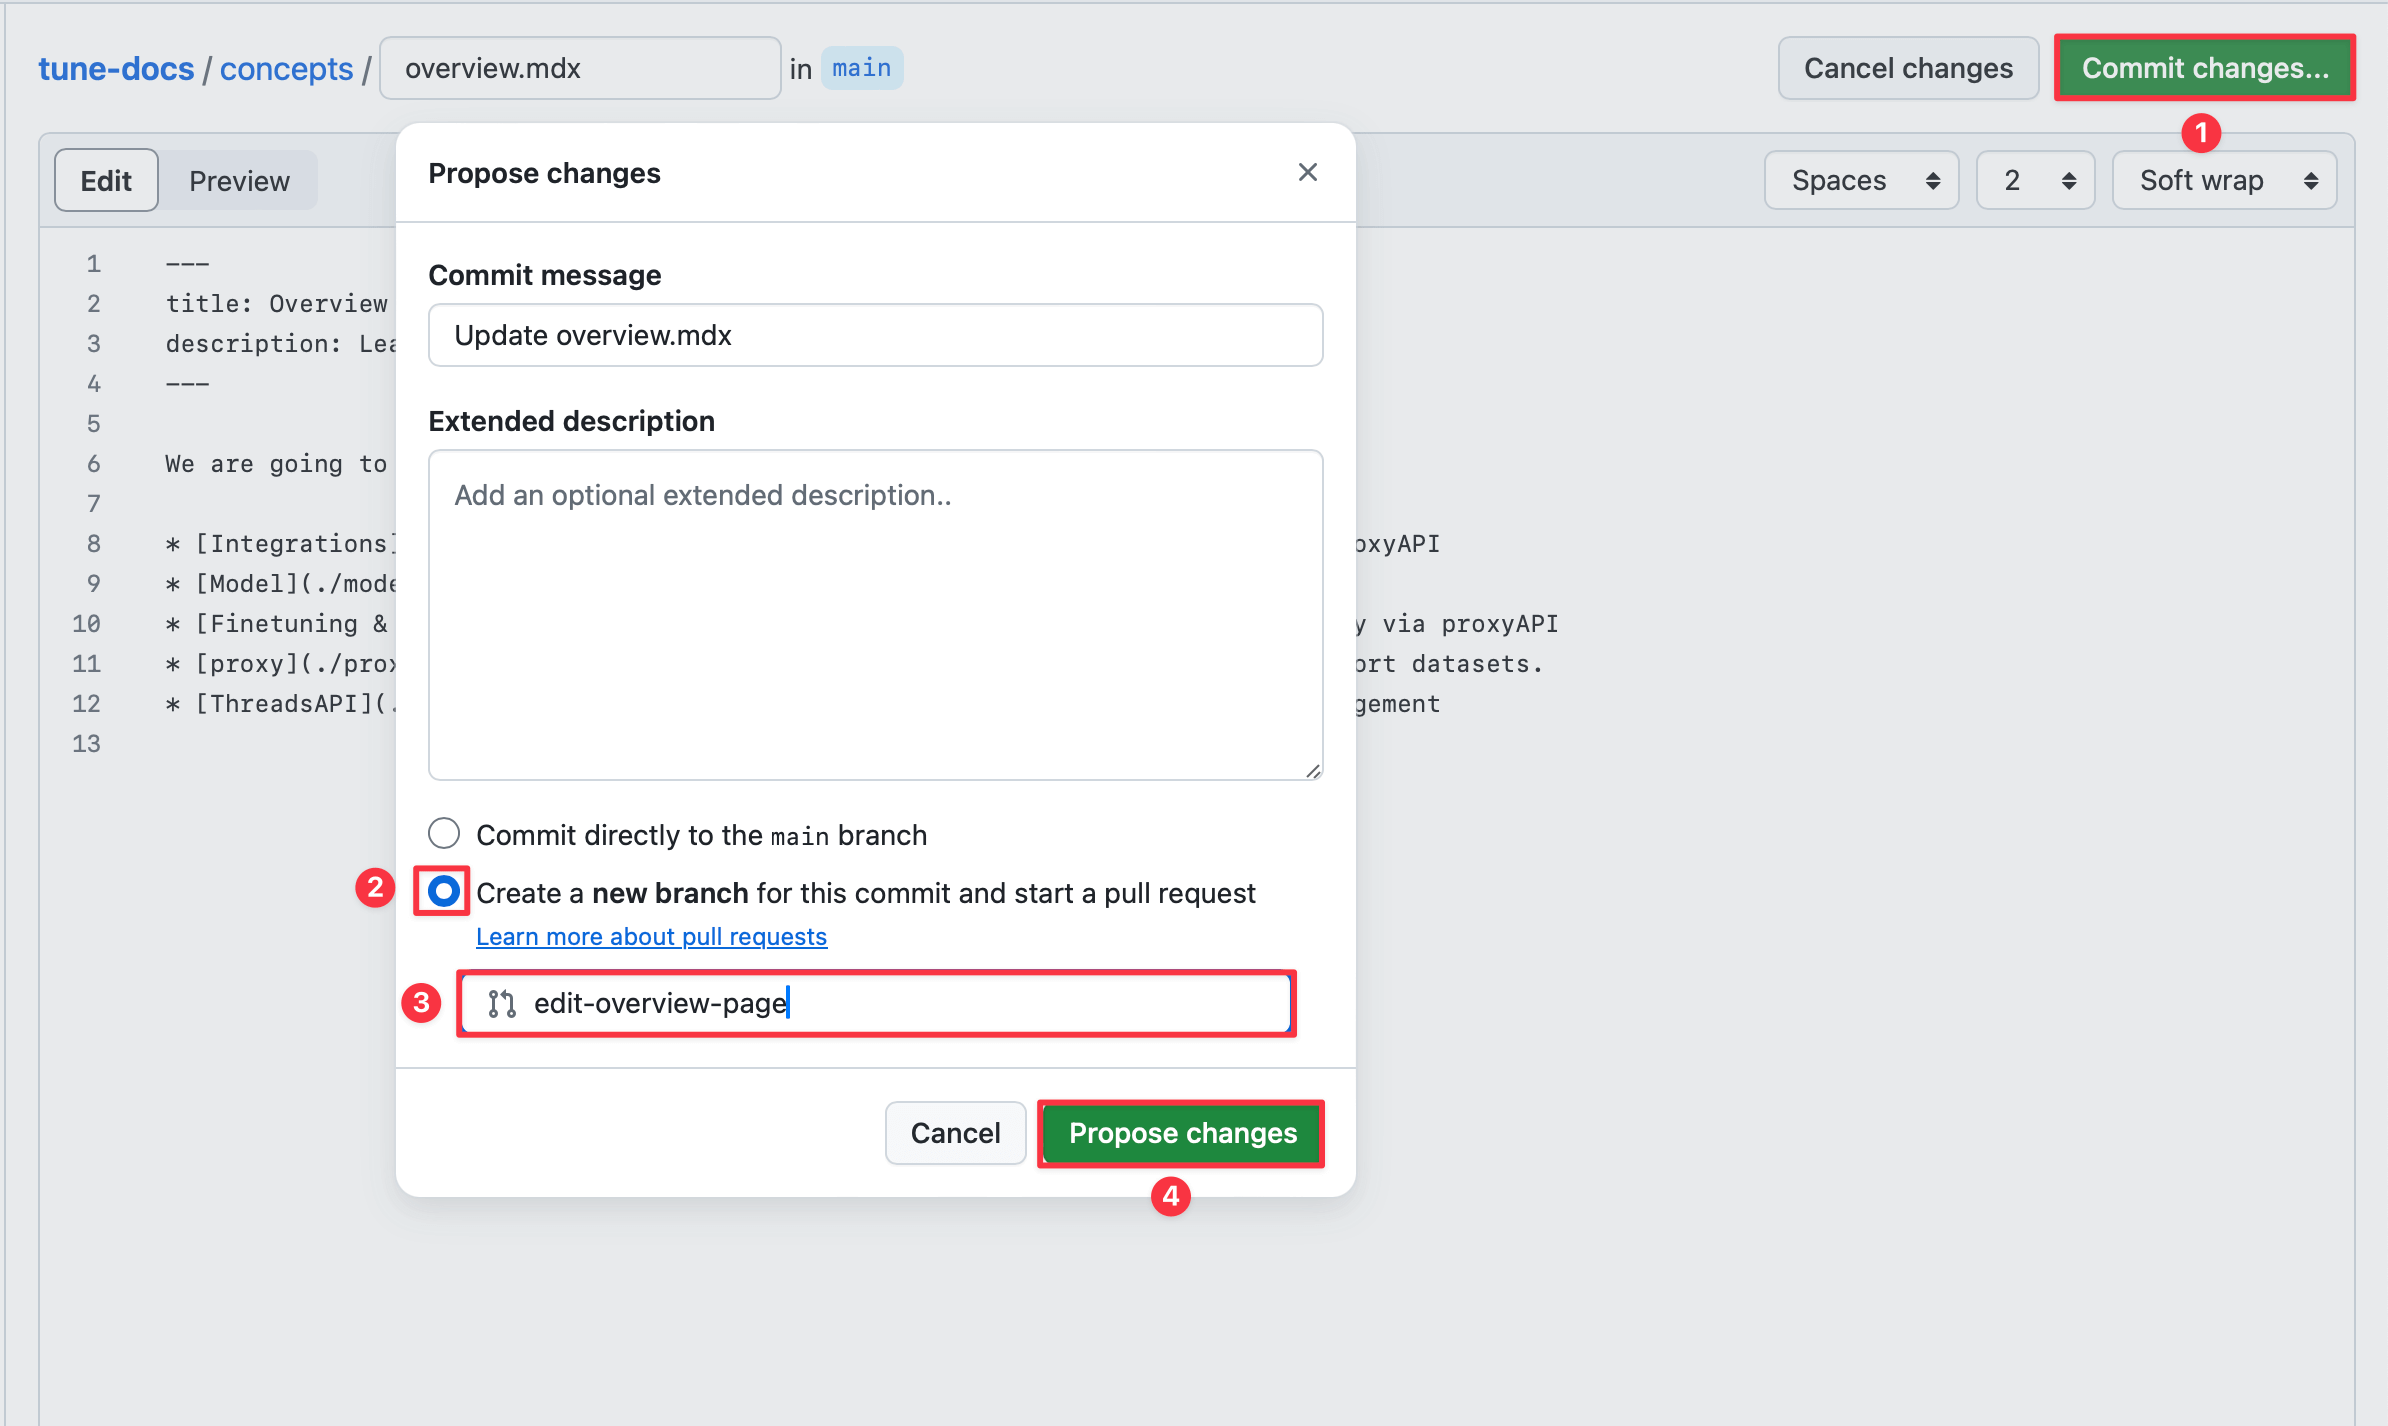Switch to the Preview tab
This screenshot has width=2388, height=1426.
239,181
